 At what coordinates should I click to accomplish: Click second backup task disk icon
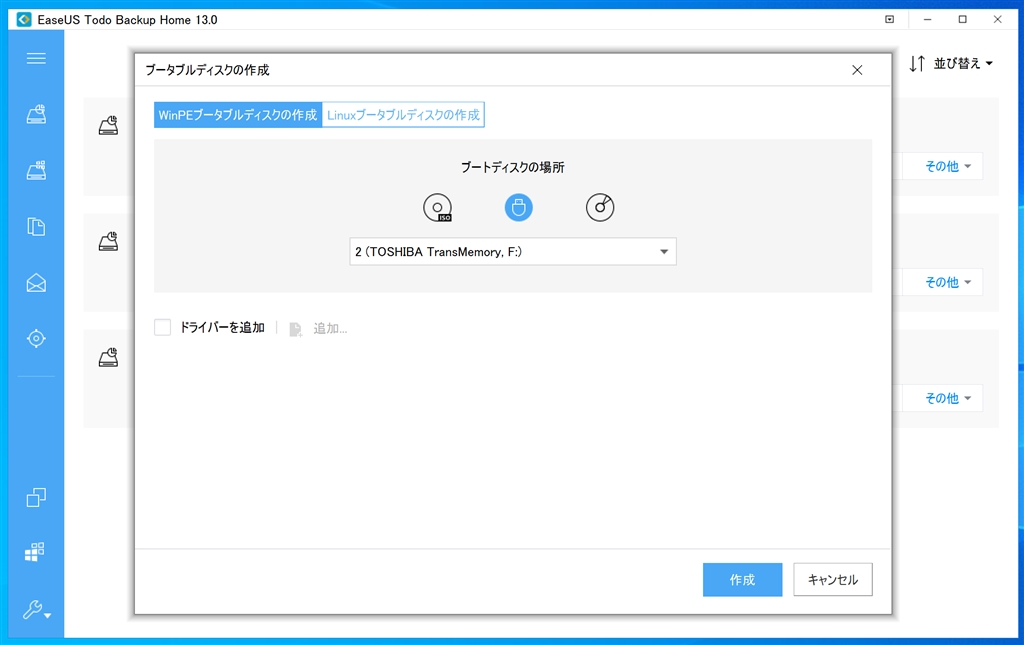(x=108, y=242)
